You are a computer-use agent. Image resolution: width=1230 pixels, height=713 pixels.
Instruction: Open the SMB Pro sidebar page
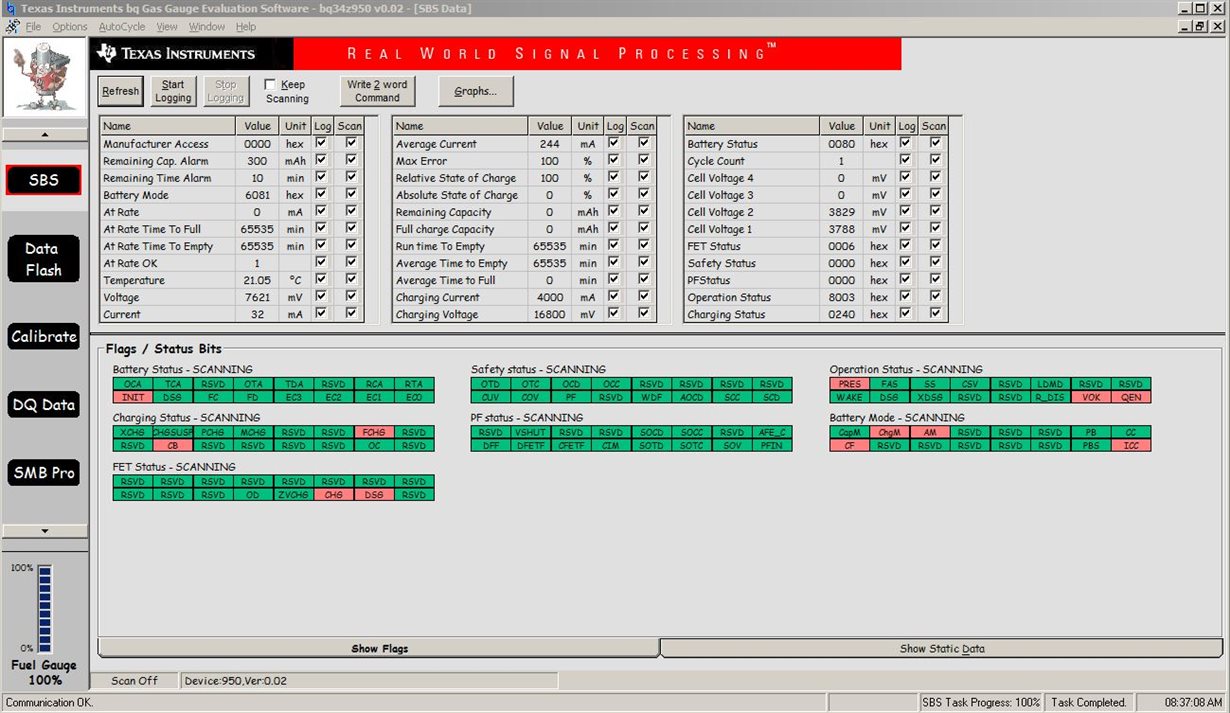(x=43, y=473)
